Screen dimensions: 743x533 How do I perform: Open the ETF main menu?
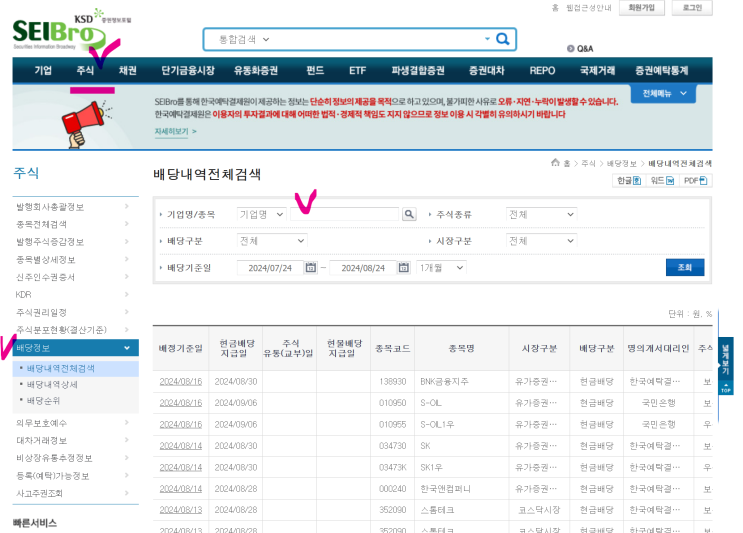coord(357,71)
